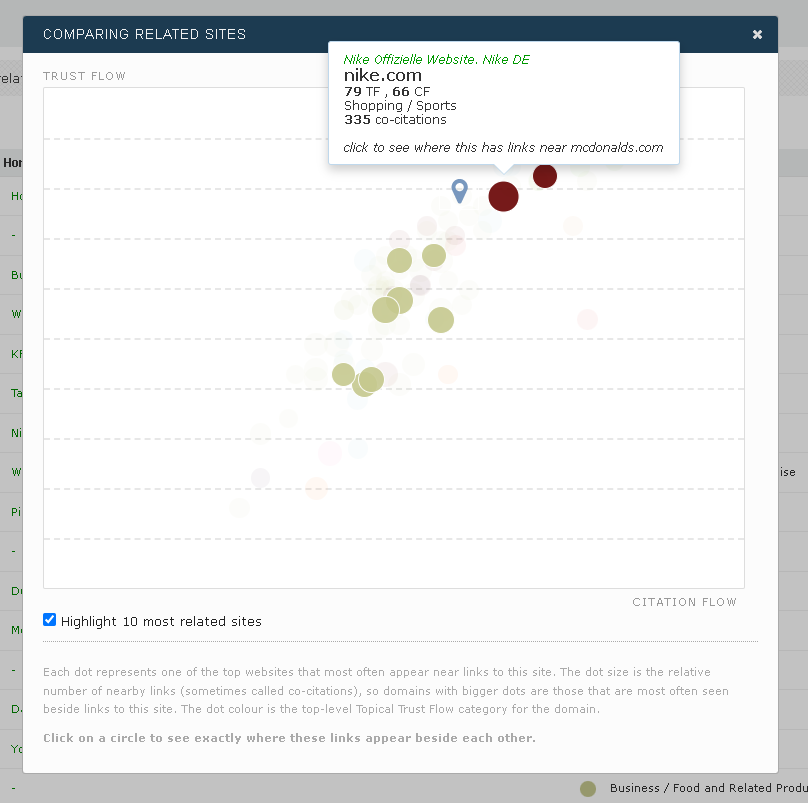The height and width of the screenshot is (803, 808).
Task: Click the green 'Nike Offizielle Website' tooltip heading
Action: point(436,59)
